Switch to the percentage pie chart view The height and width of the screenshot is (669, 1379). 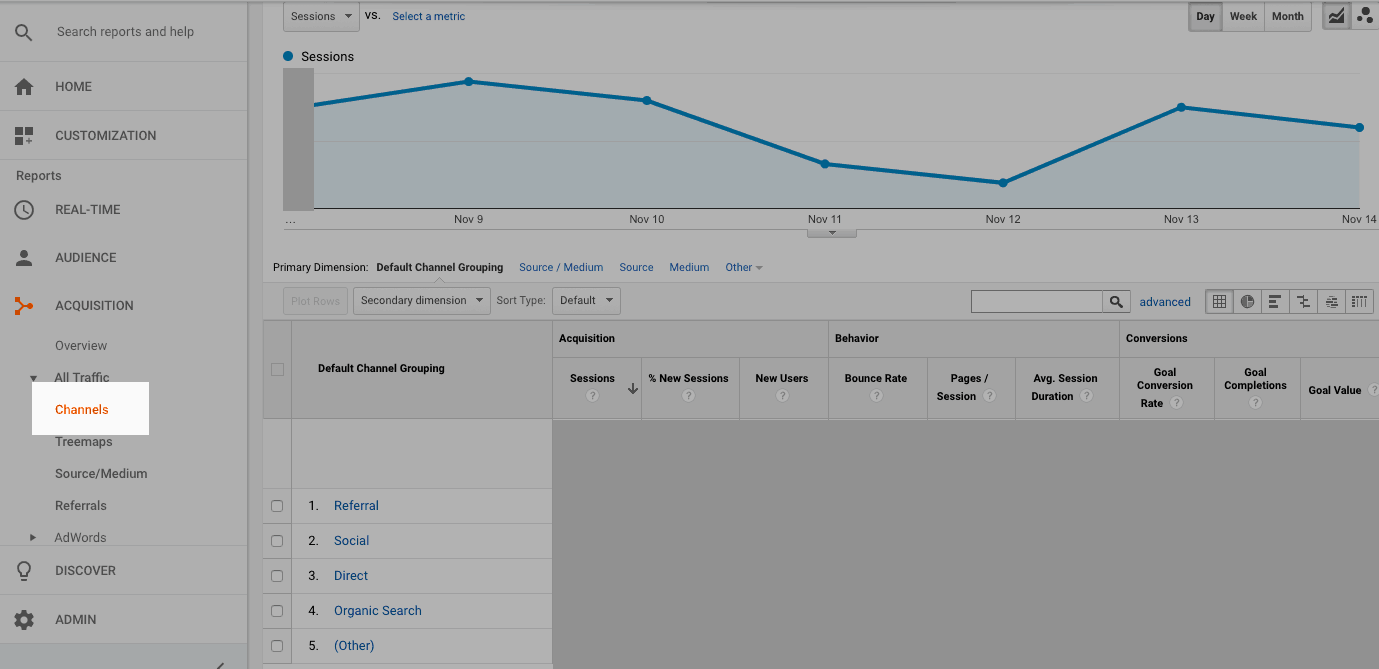coord(1247,301)
